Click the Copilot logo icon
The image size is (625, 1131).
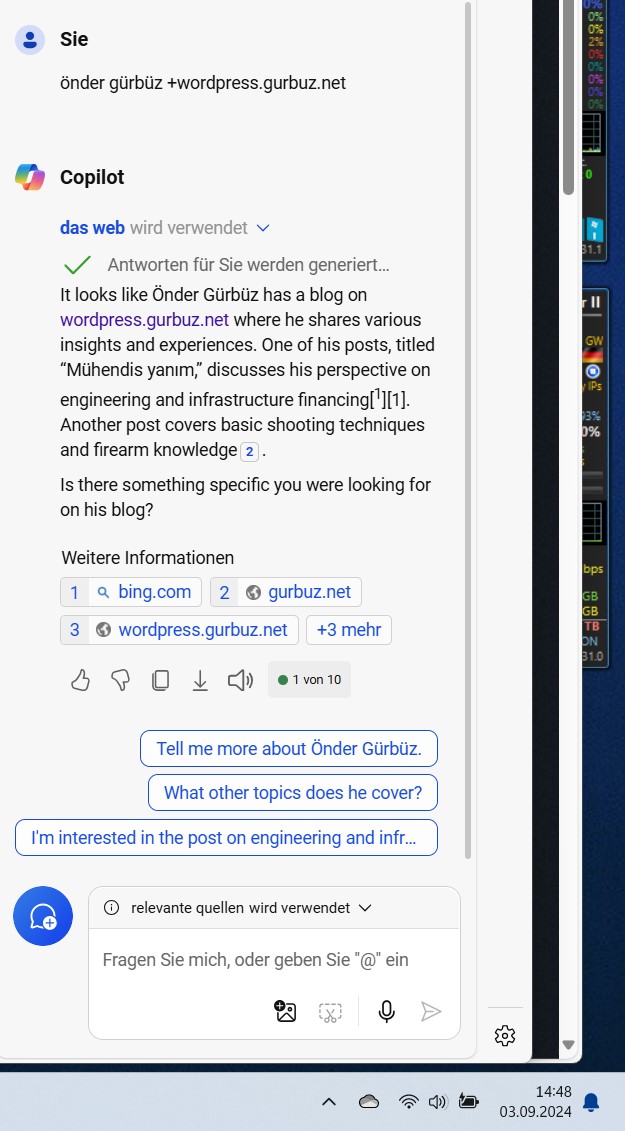(x=30, y=177)
